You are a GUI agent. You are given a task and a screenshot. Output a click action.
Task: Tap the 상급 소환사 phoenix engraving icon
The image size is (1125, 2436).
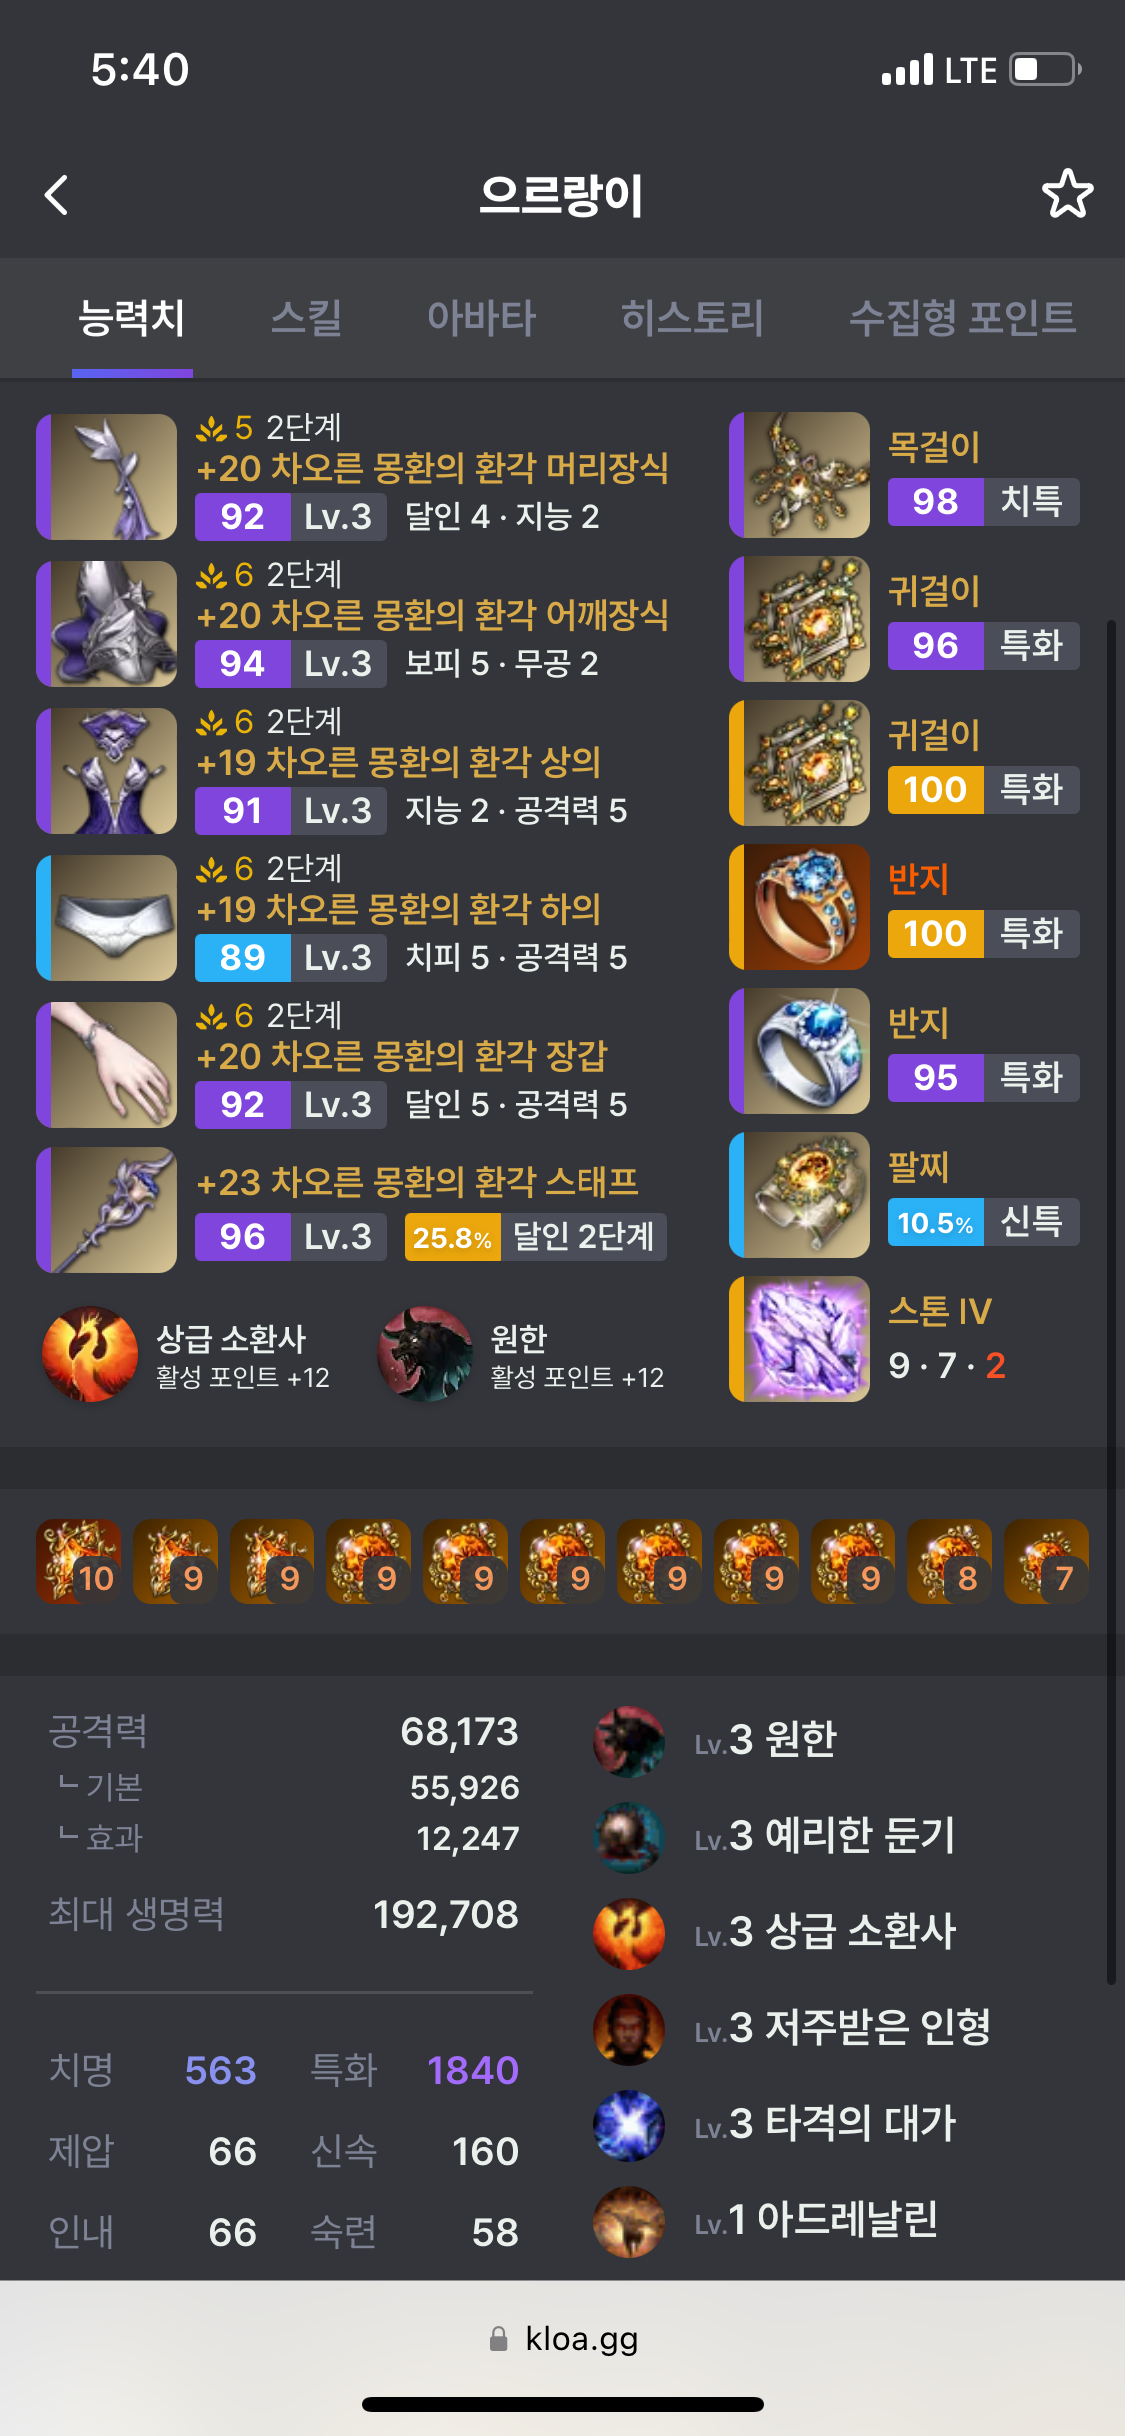pos(90,1354)
